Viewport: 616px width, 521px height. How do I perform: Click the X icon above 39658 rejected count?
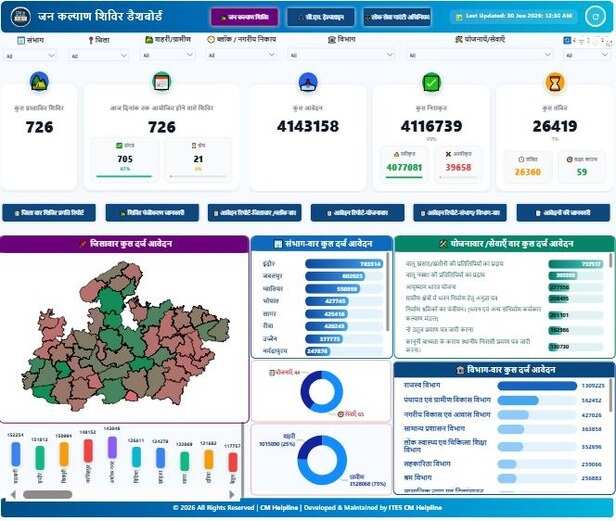point(448,154)
